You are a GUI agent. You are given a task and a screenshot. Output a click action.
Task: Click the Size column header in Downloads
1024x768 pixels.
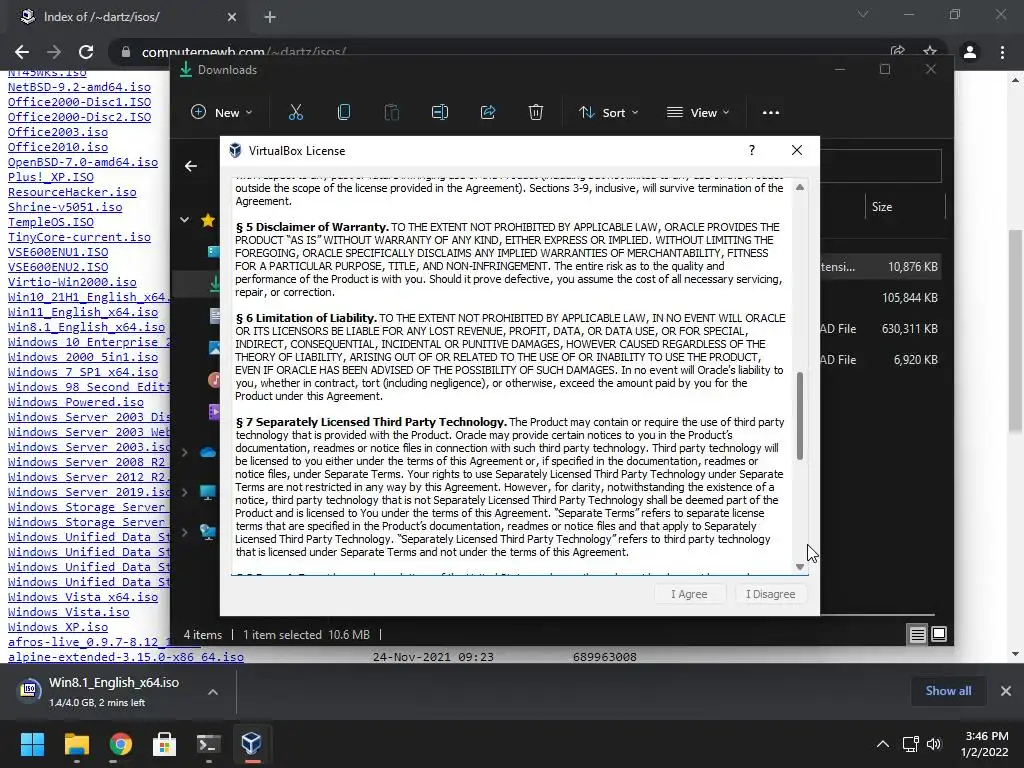(x=904, y=207)
